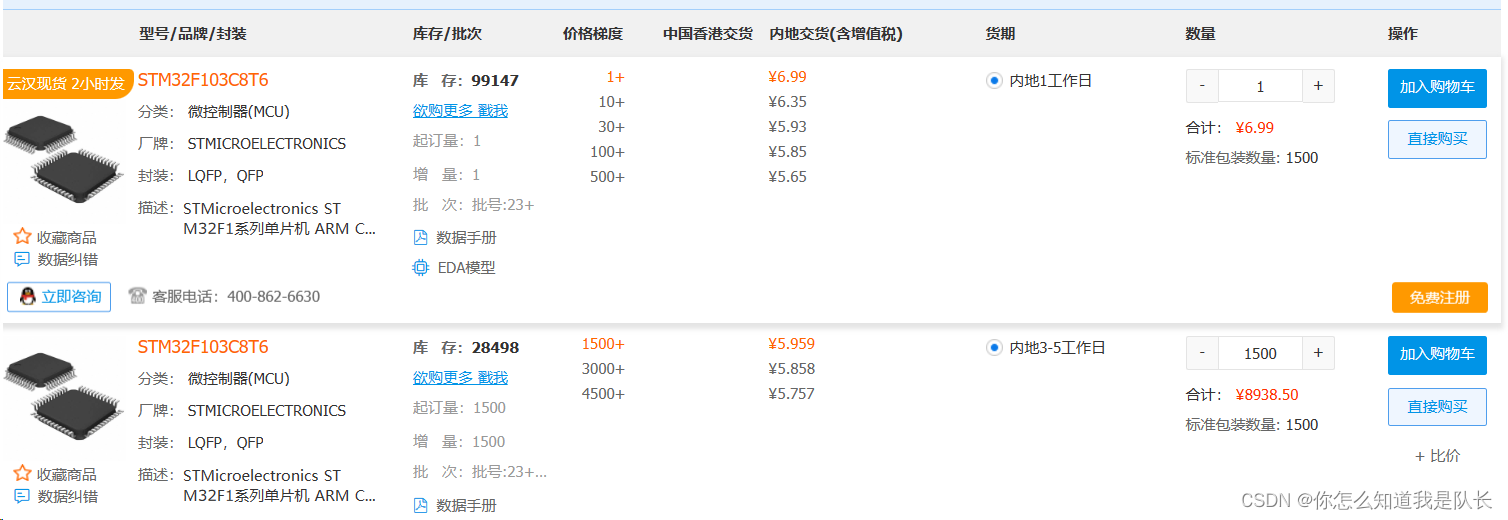Click the price ¥5.93 for 30+ tier
Screen dimensions: 1508x520
[787, 126]
